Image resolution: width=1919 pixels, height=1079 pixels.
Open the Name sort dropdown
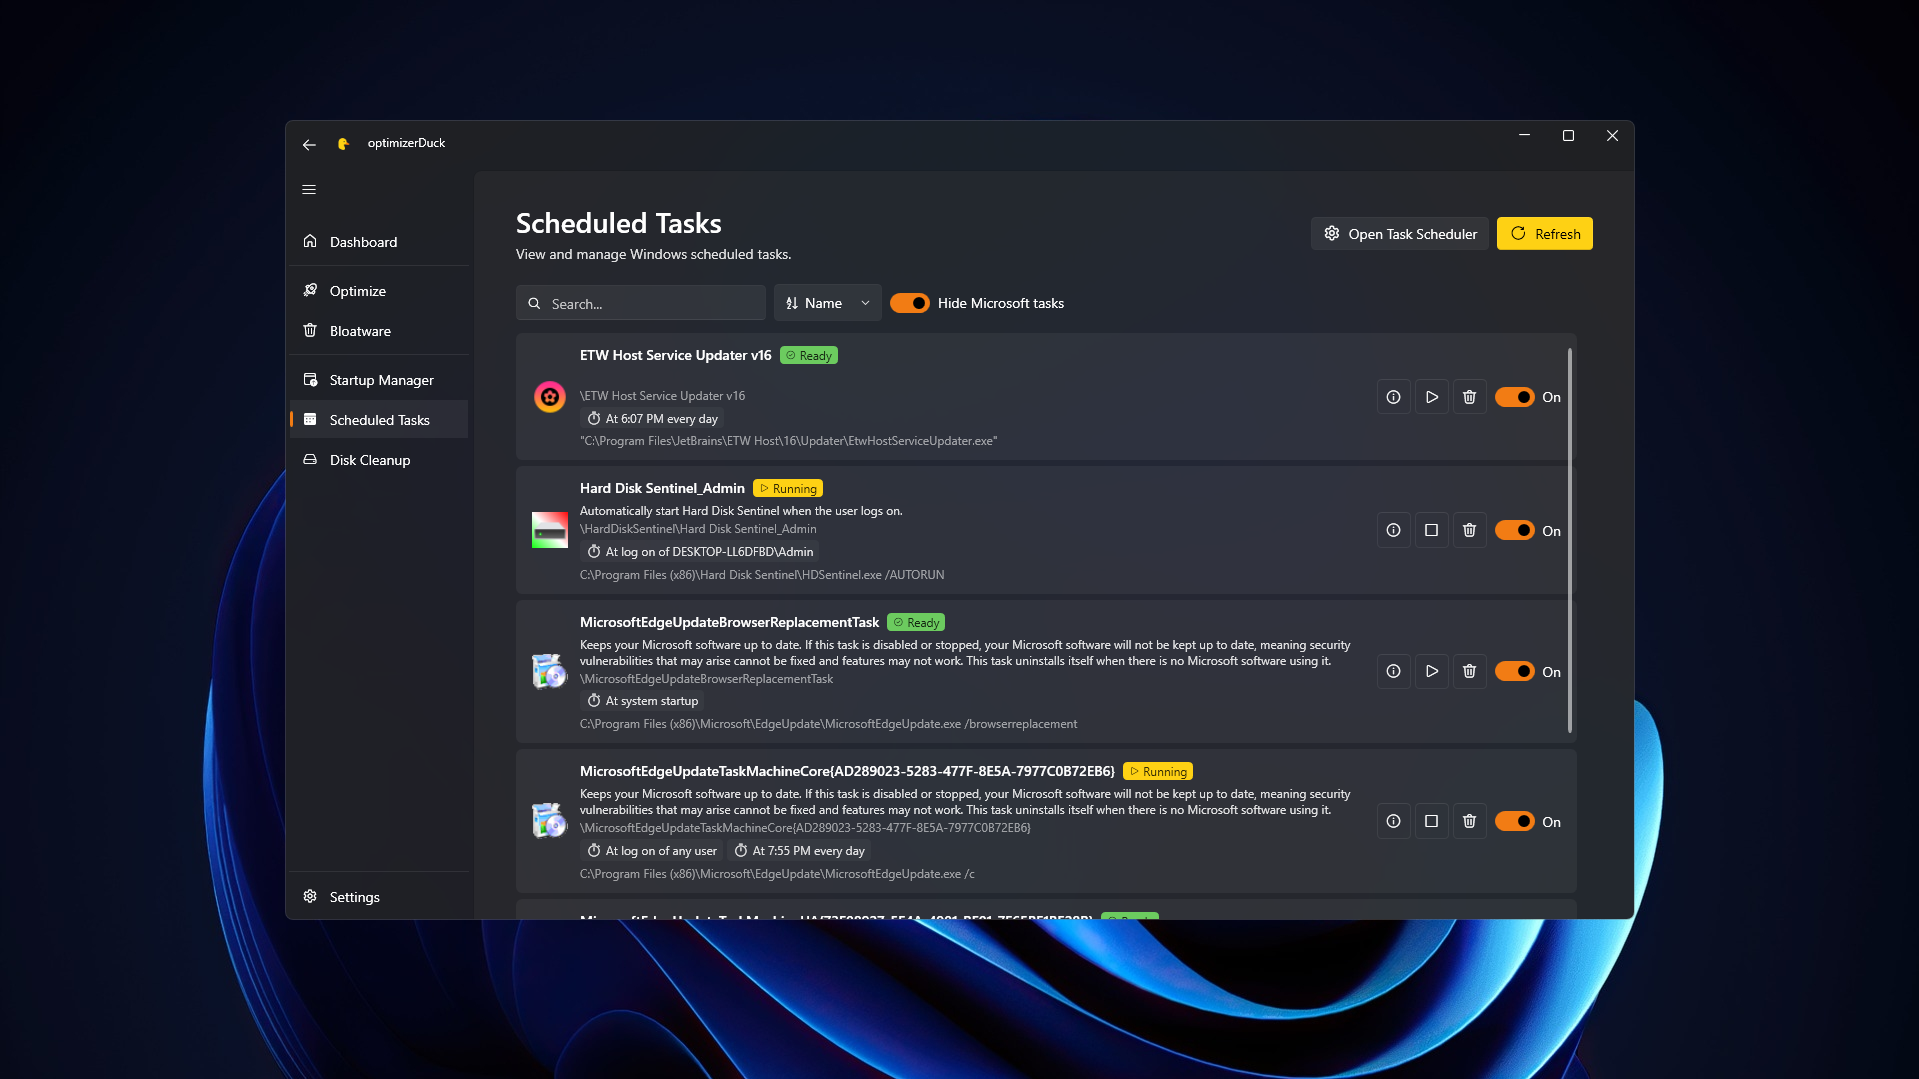click(x=827, y=303)
